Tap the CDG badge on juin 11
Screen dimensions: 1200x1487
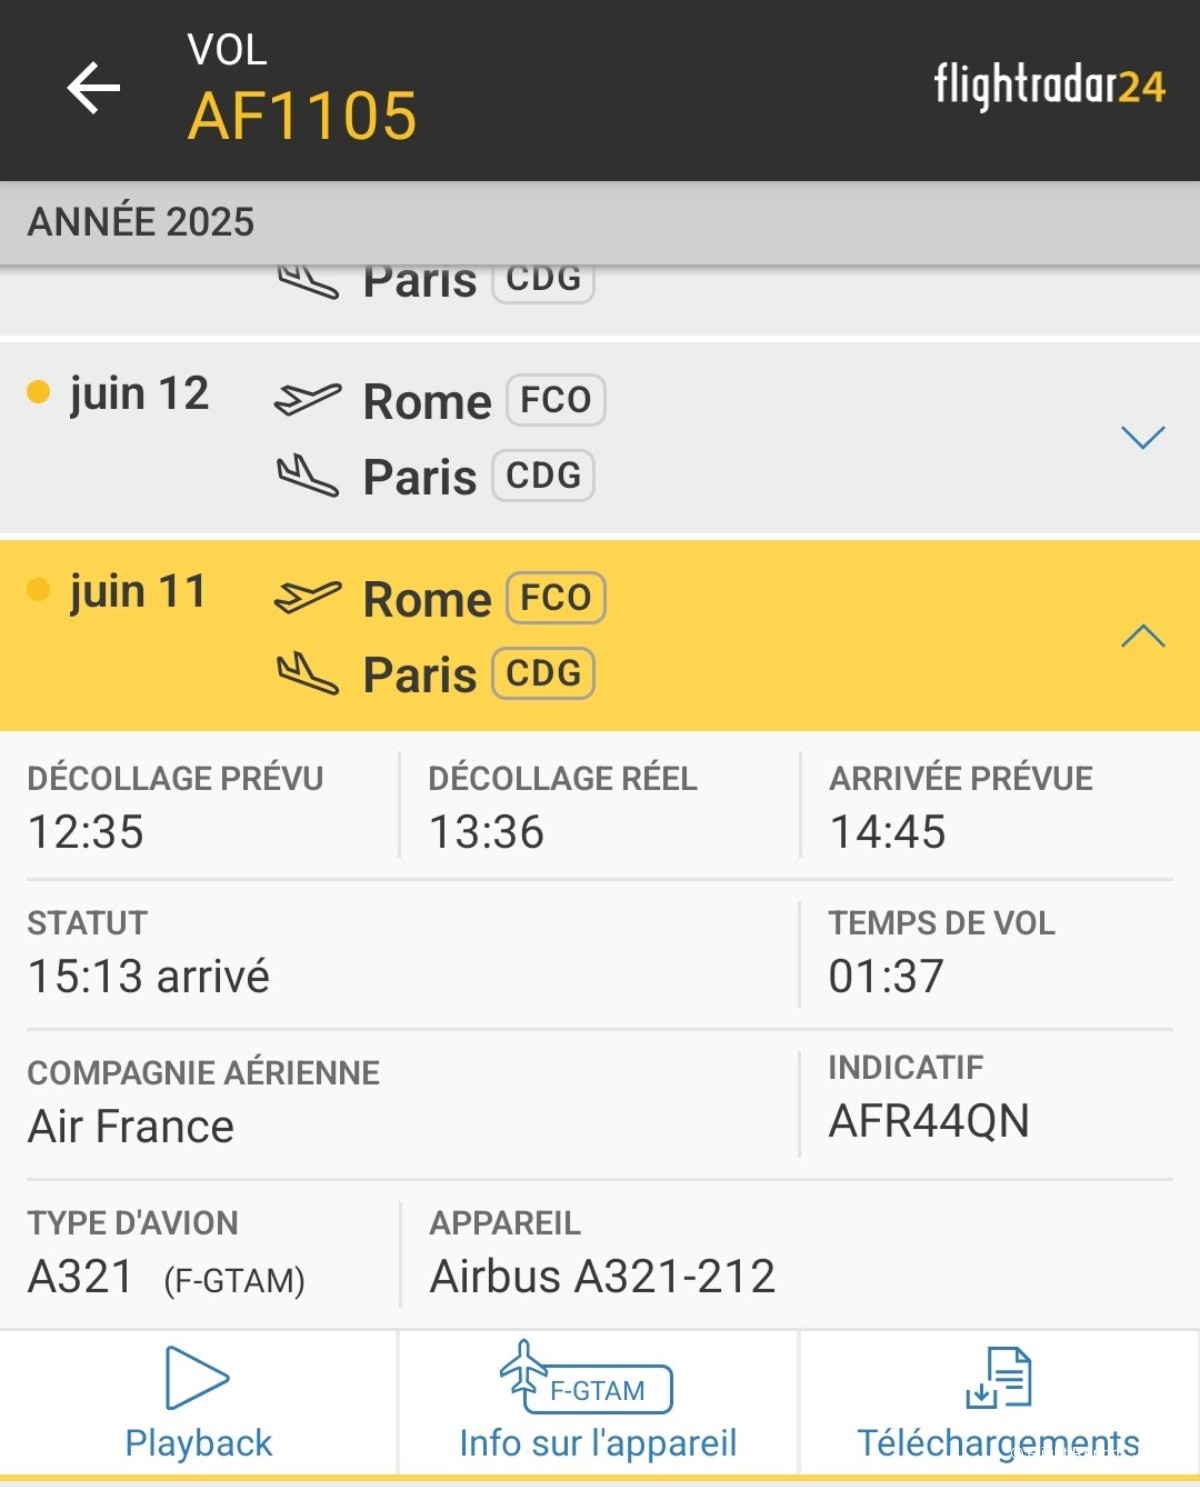coord(543,673)
